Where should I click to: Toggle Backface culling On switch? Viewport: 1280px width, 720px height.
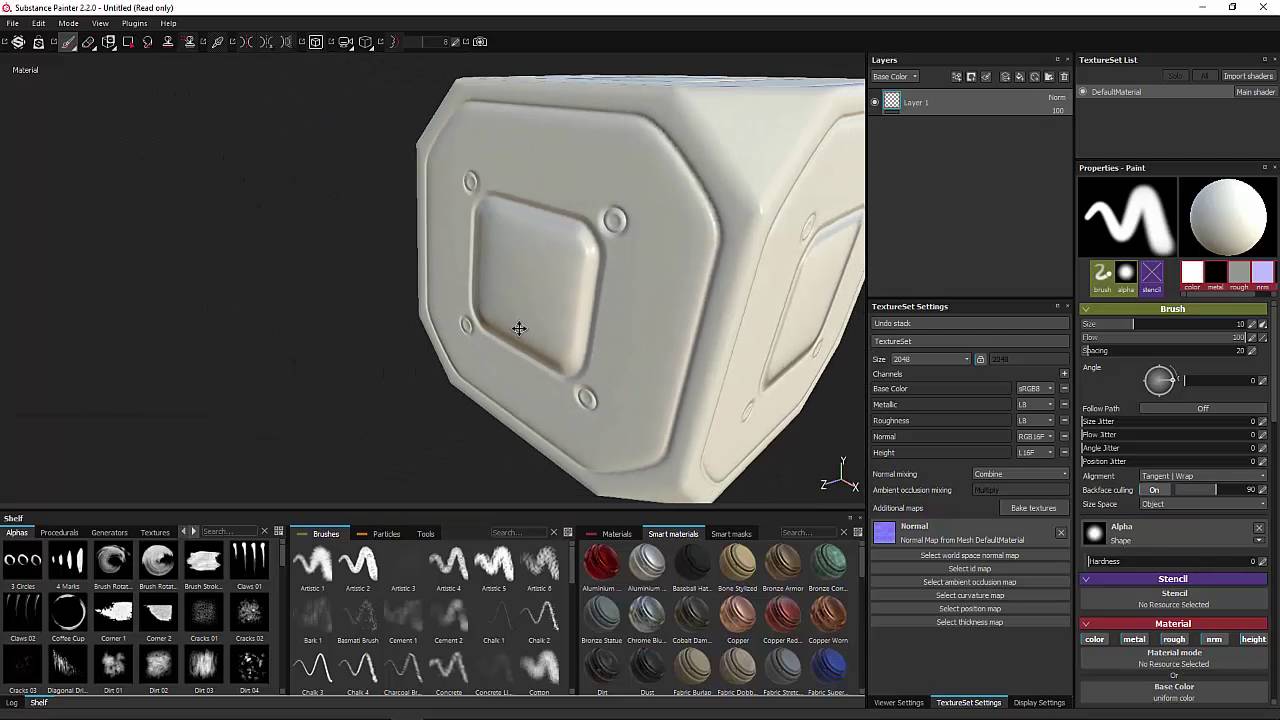[1155, 490]
